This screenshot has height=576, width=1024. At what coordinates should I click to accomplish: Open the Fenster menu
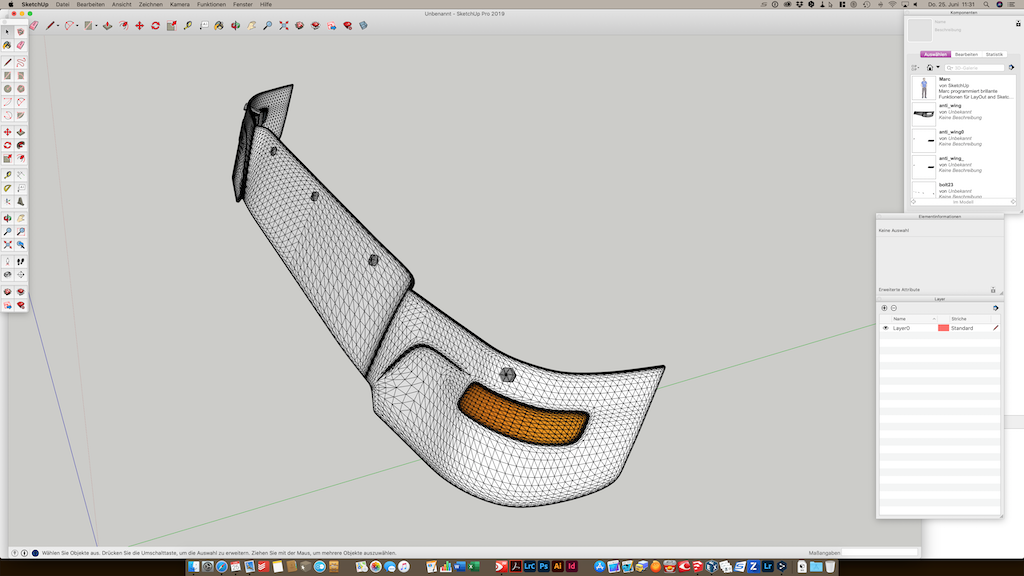(x=242, y=4)
